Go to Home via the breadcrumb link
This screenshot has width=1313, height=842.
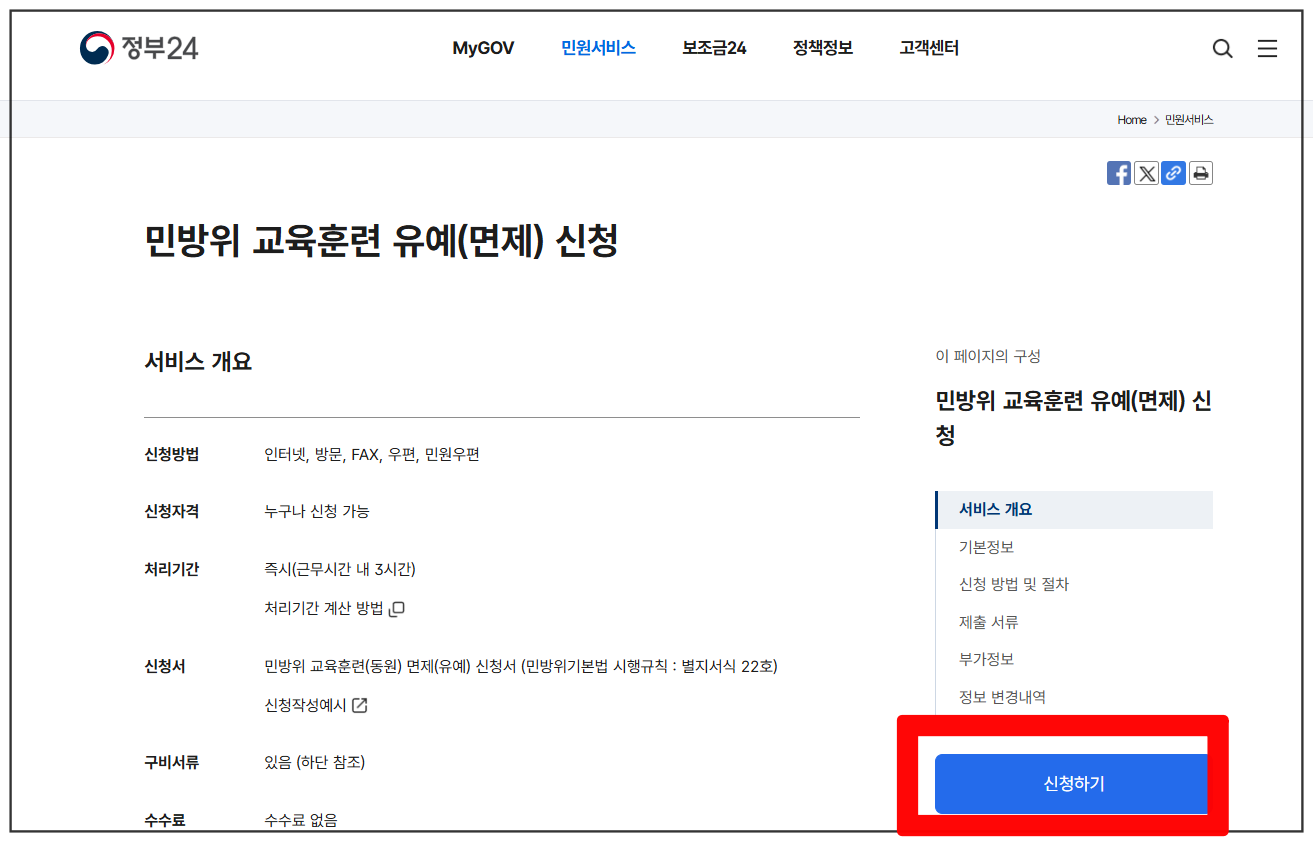(1131, 119)
